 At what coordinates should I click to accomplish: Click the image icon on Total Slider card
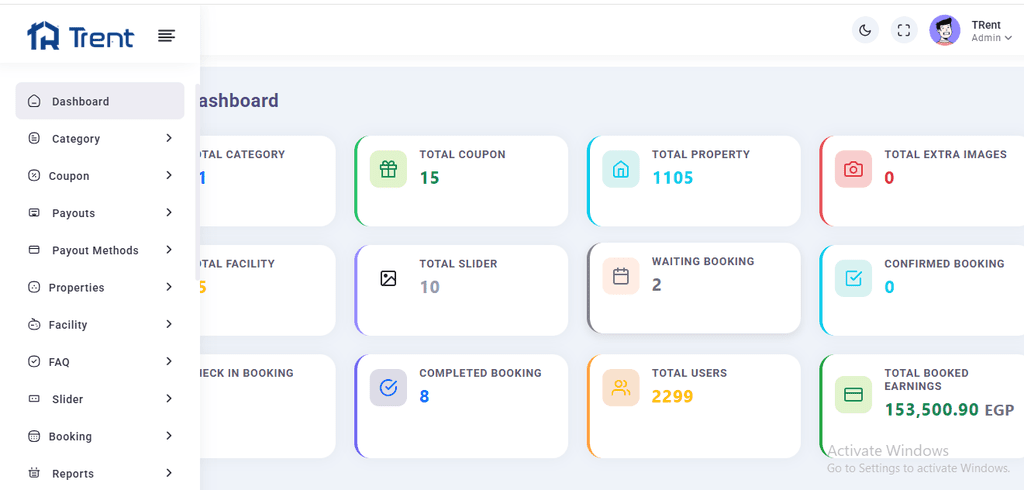[x=388, y=278]
